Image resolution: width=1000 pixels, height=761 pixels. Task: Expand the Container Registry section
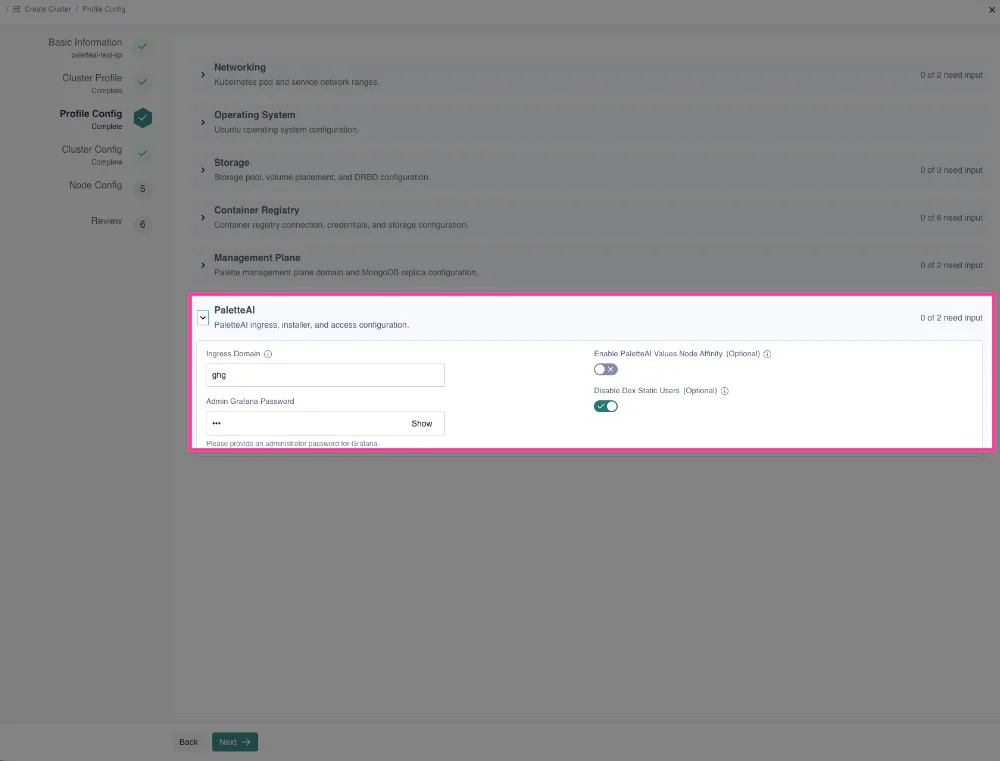pos(203,218)
